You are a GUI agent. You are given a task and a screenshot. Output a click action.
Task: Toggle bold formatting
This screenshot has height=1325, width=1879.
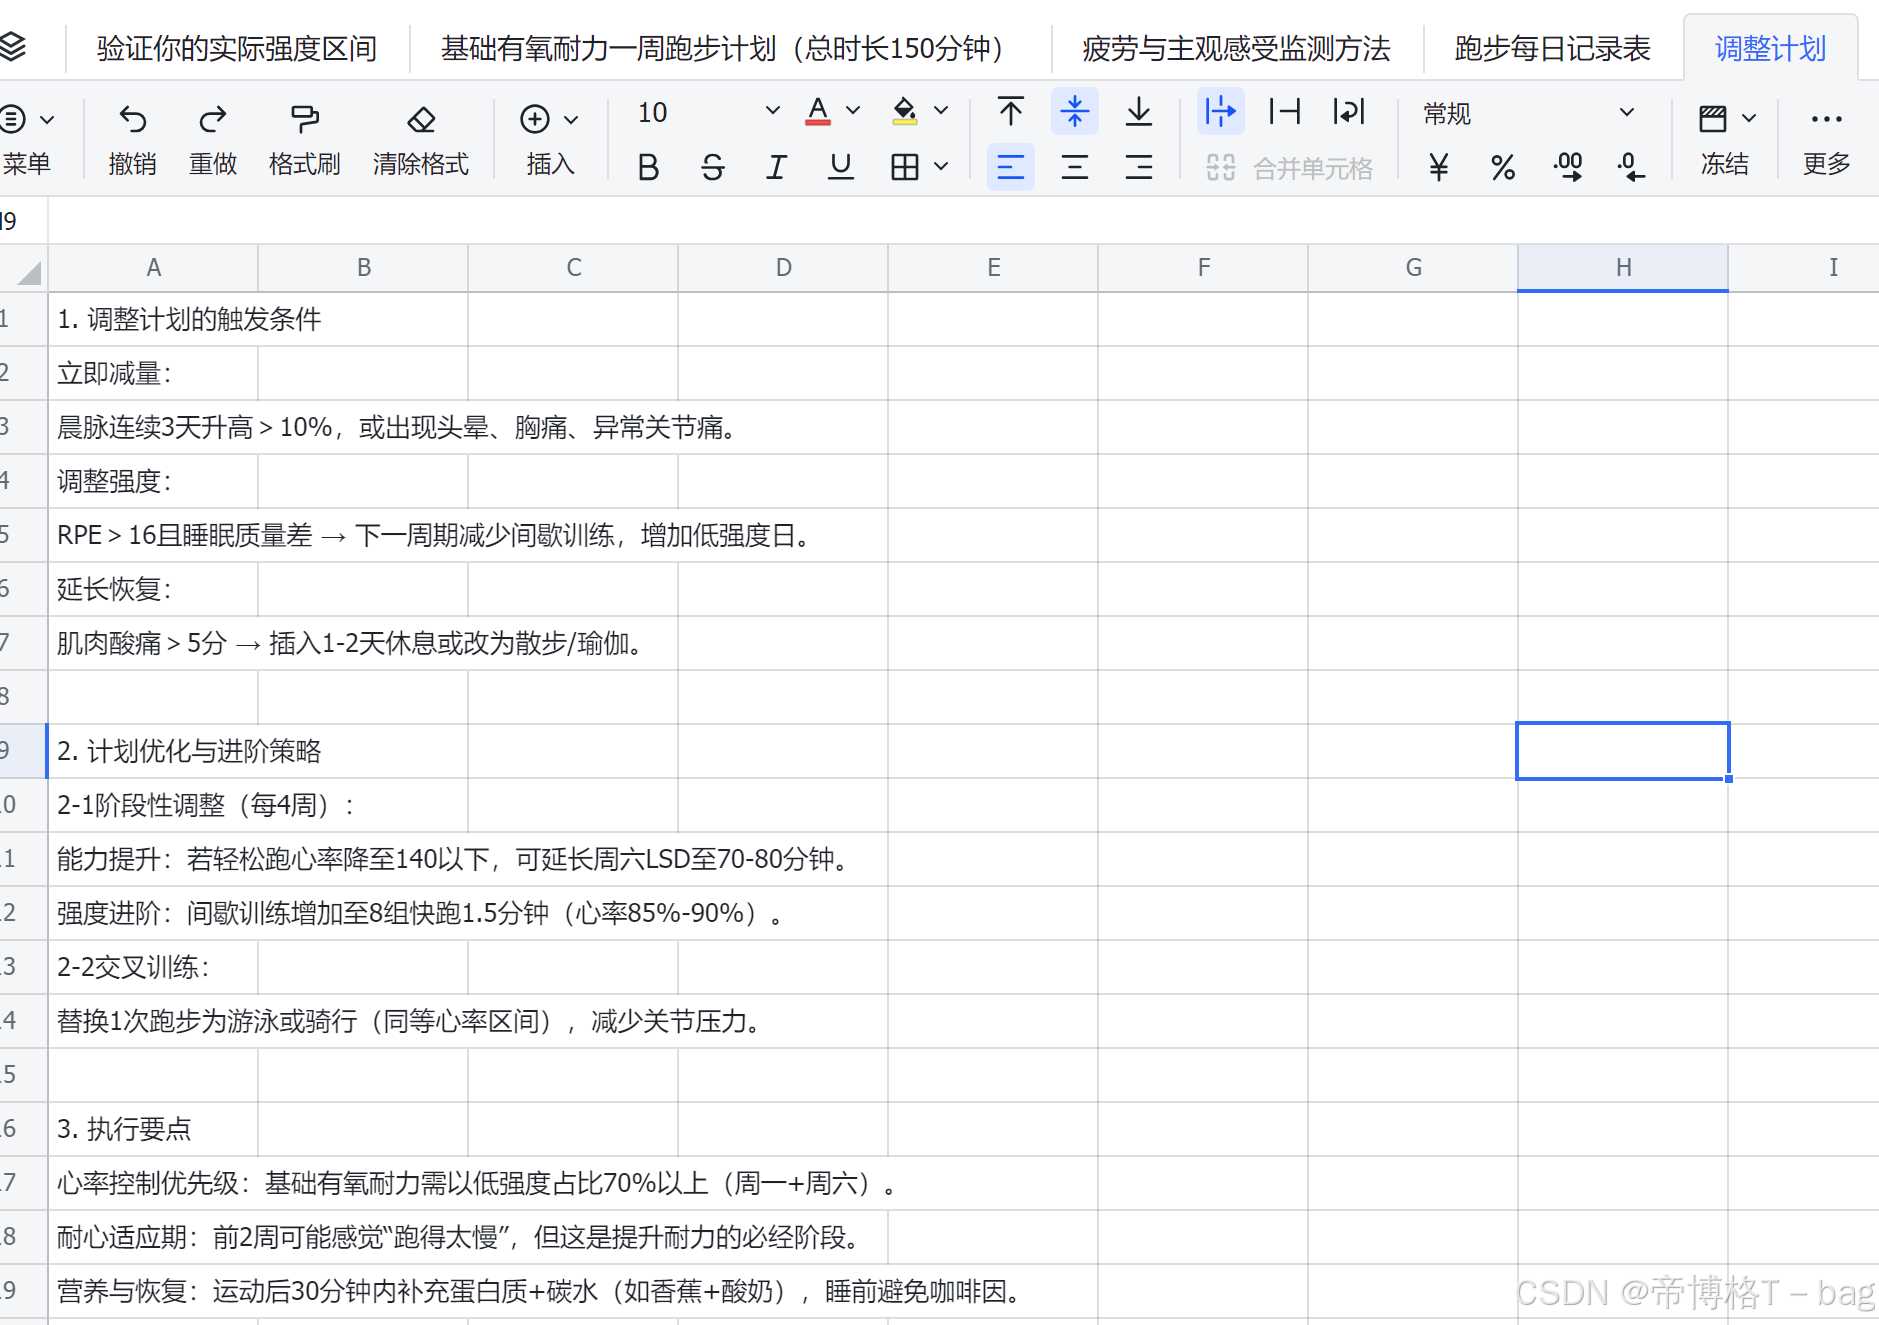coord(647,166)
